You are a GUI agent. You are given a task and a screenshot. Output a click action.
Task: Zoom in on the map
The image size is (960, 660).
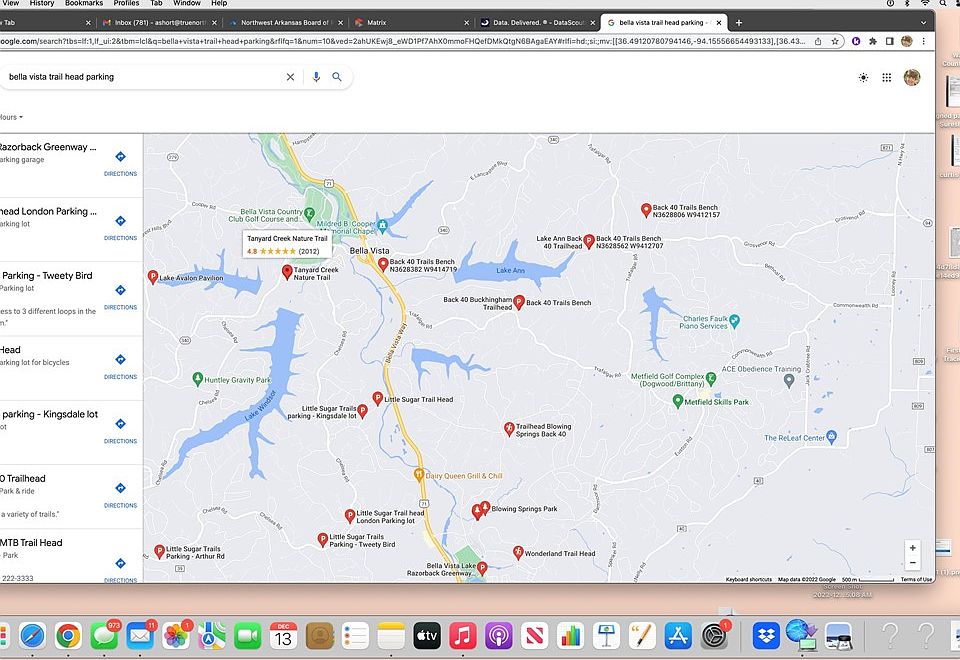tap(912, 548)
